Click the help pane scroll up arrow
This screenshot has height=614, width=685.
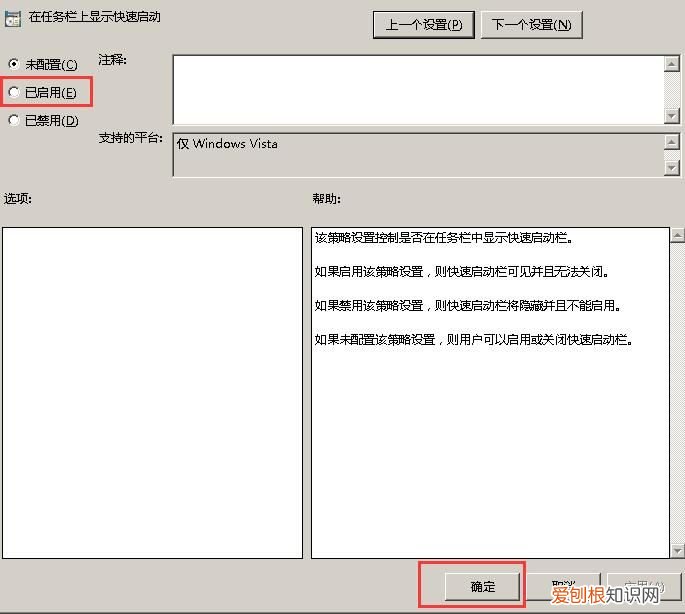pos(678,235)
